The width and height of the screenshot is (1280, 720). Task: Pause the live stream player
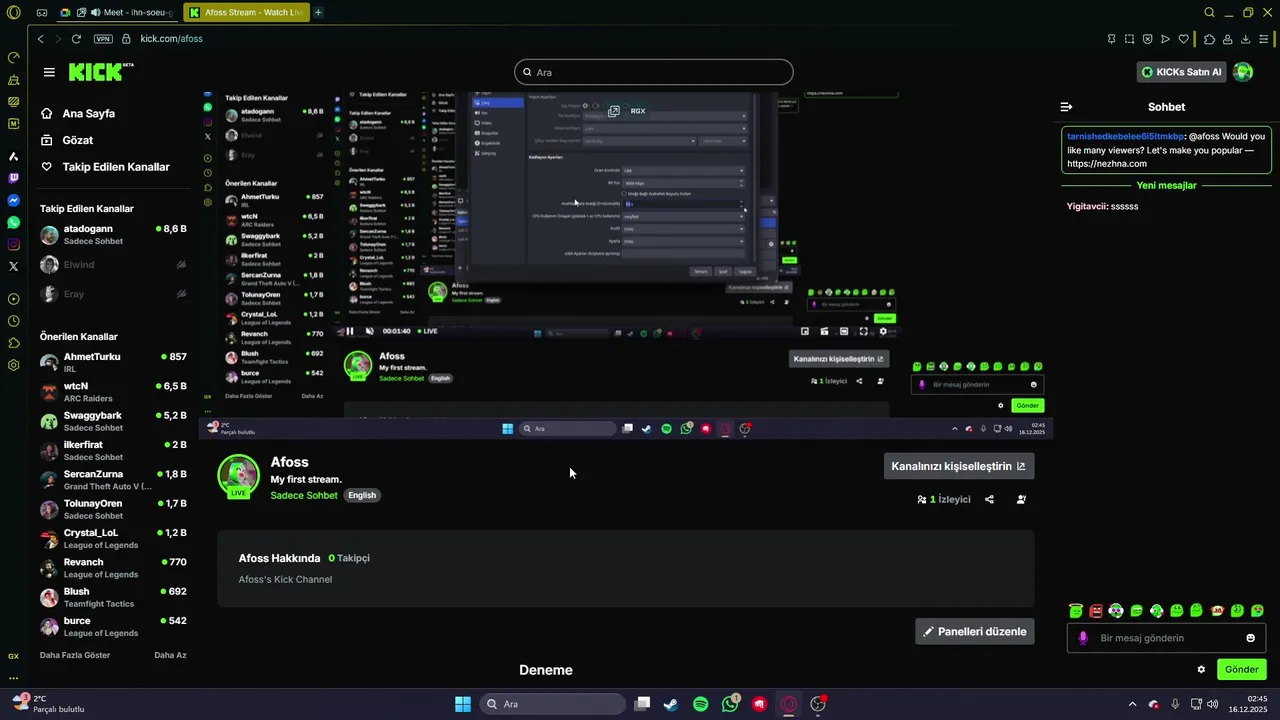[x=350, y=331]
